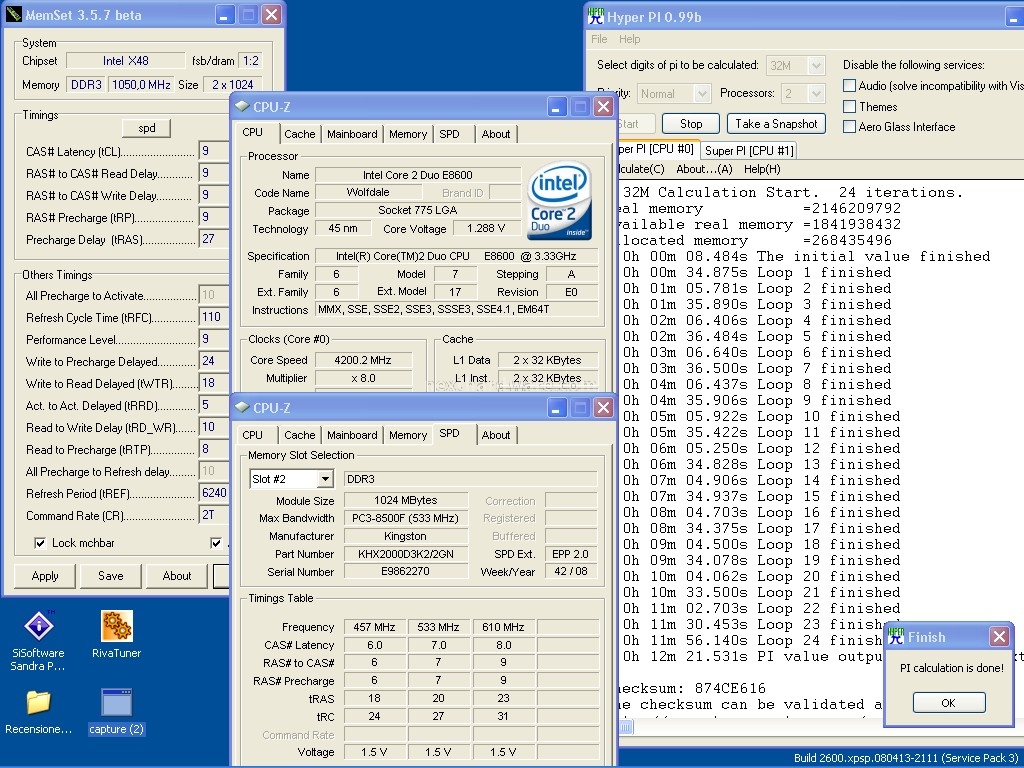This screenshot has height=768, width=1024.
Task: Open the Act. to Act. Delayed (tRRD) dropdown
Action: [214, 406]
